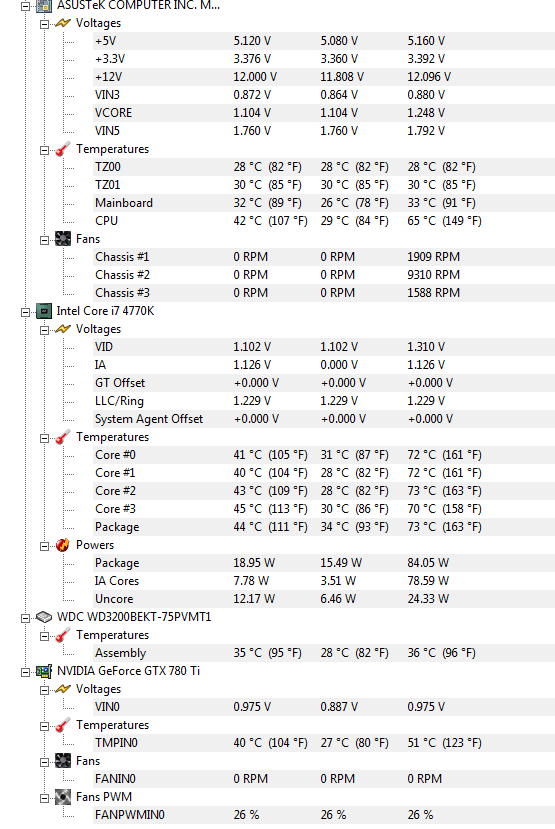Click the Intel Core i7 4770K chip icon
The image size is (555, 829).
[x=44, y=311]
